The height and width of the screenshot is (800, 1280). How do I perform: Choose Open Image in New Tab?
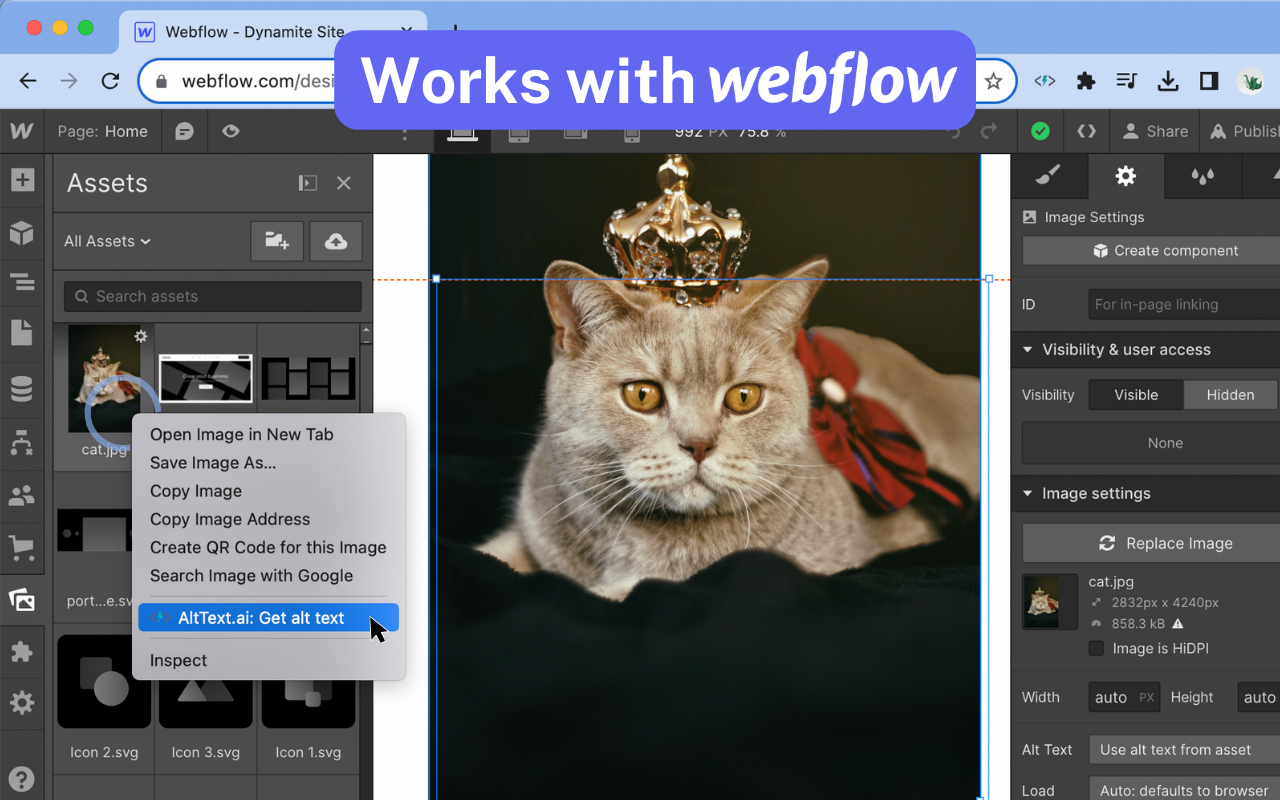[242, 434]
